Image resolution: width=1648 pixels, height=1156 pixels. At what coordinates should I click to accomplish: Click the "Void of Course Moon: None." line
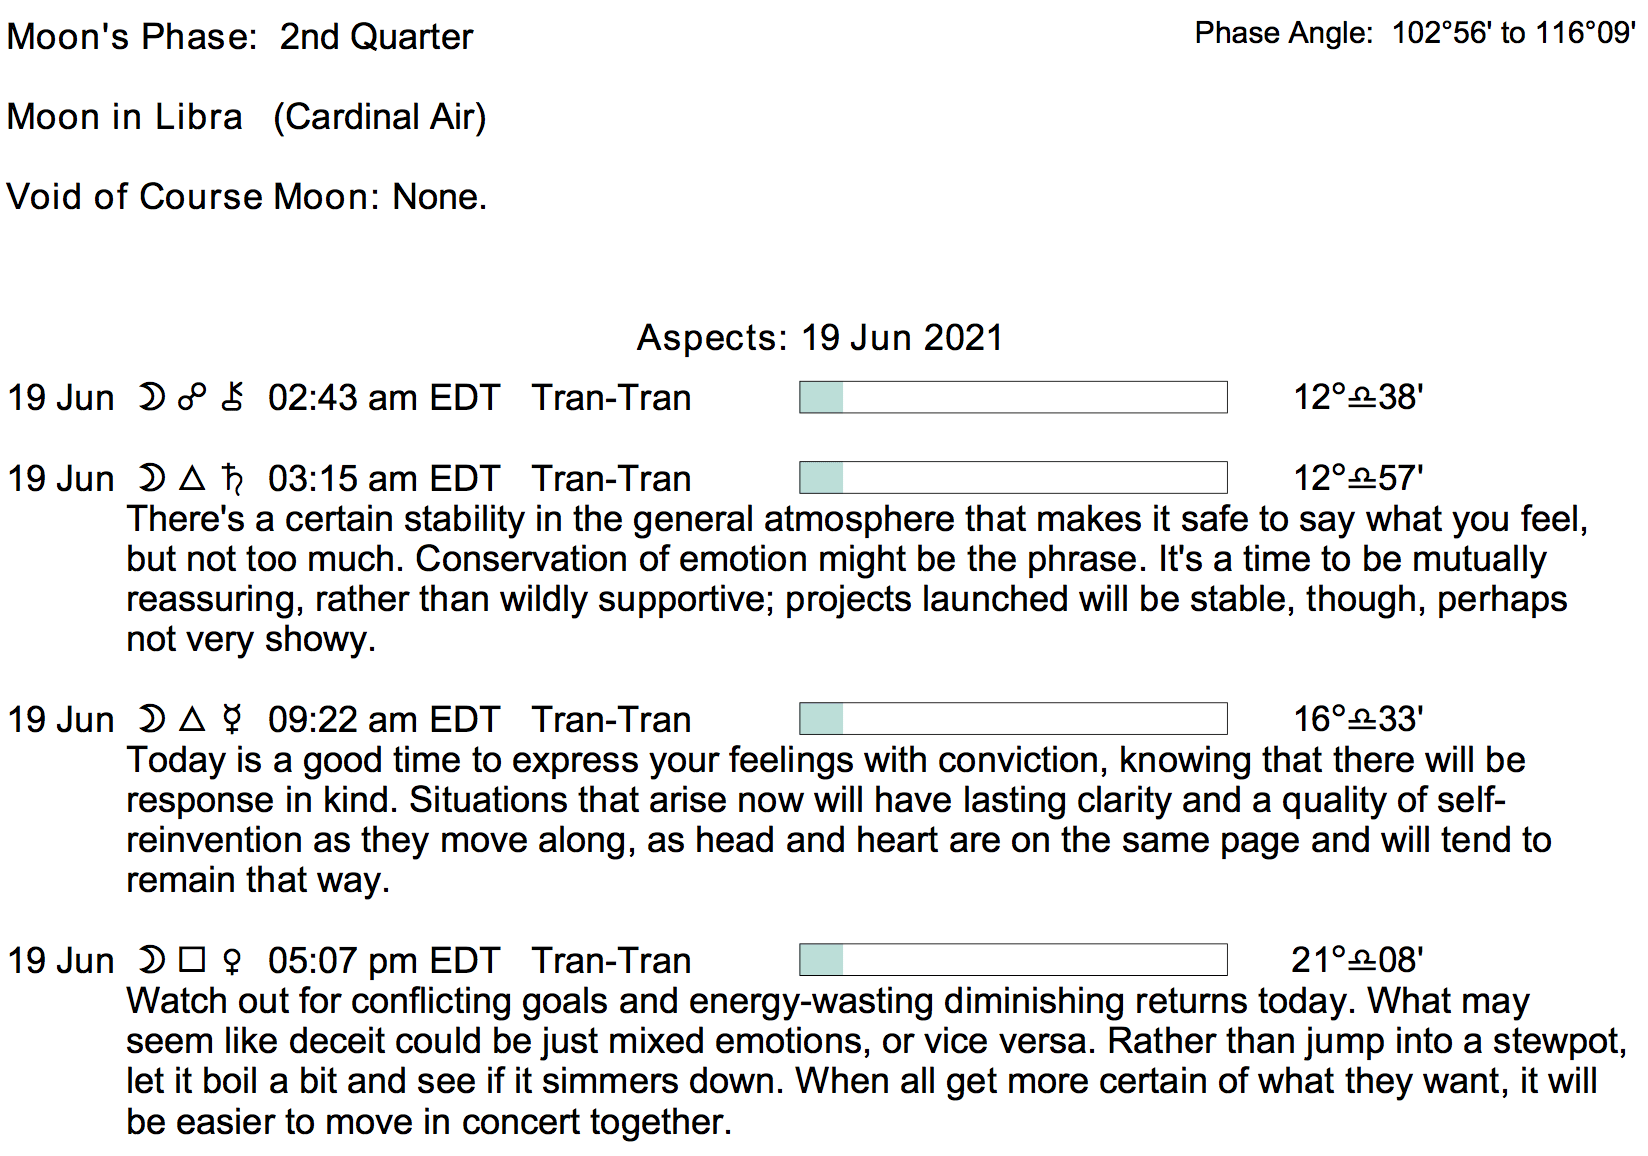[247, 197]
